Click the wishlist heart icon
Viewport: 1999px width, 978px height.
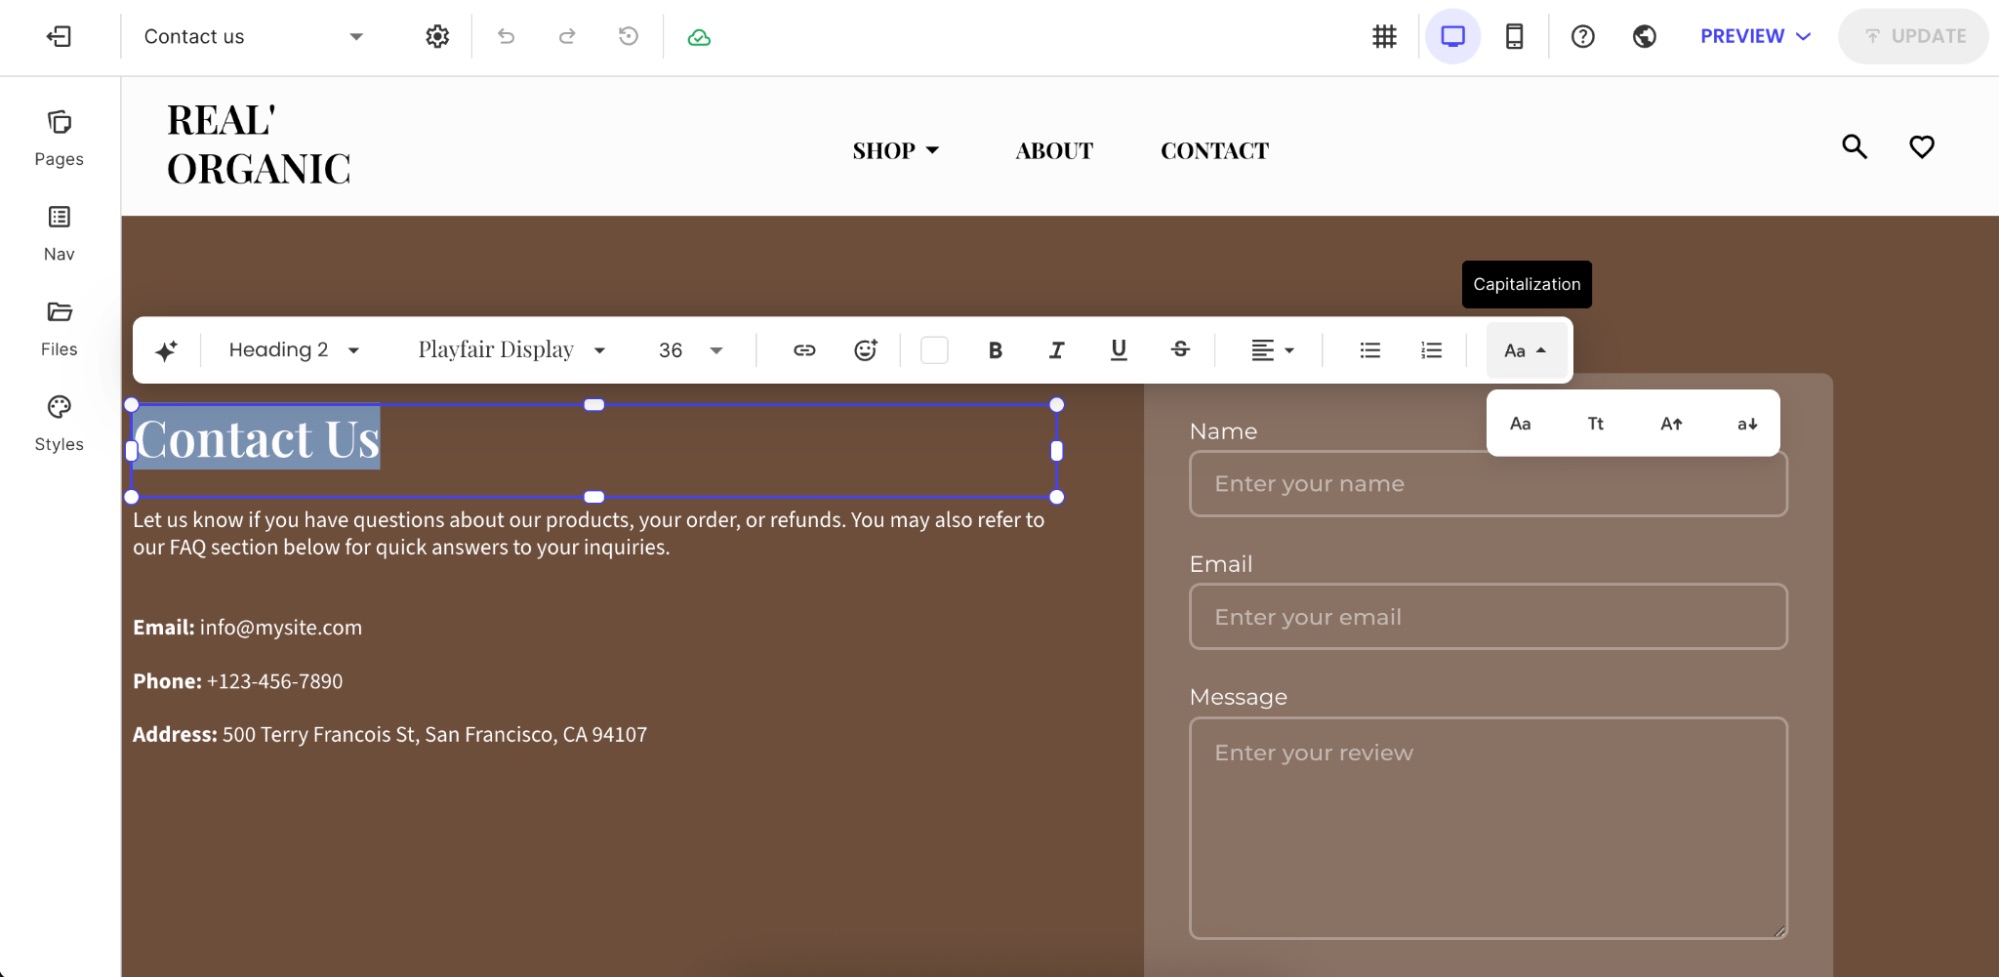point(1921,147)
